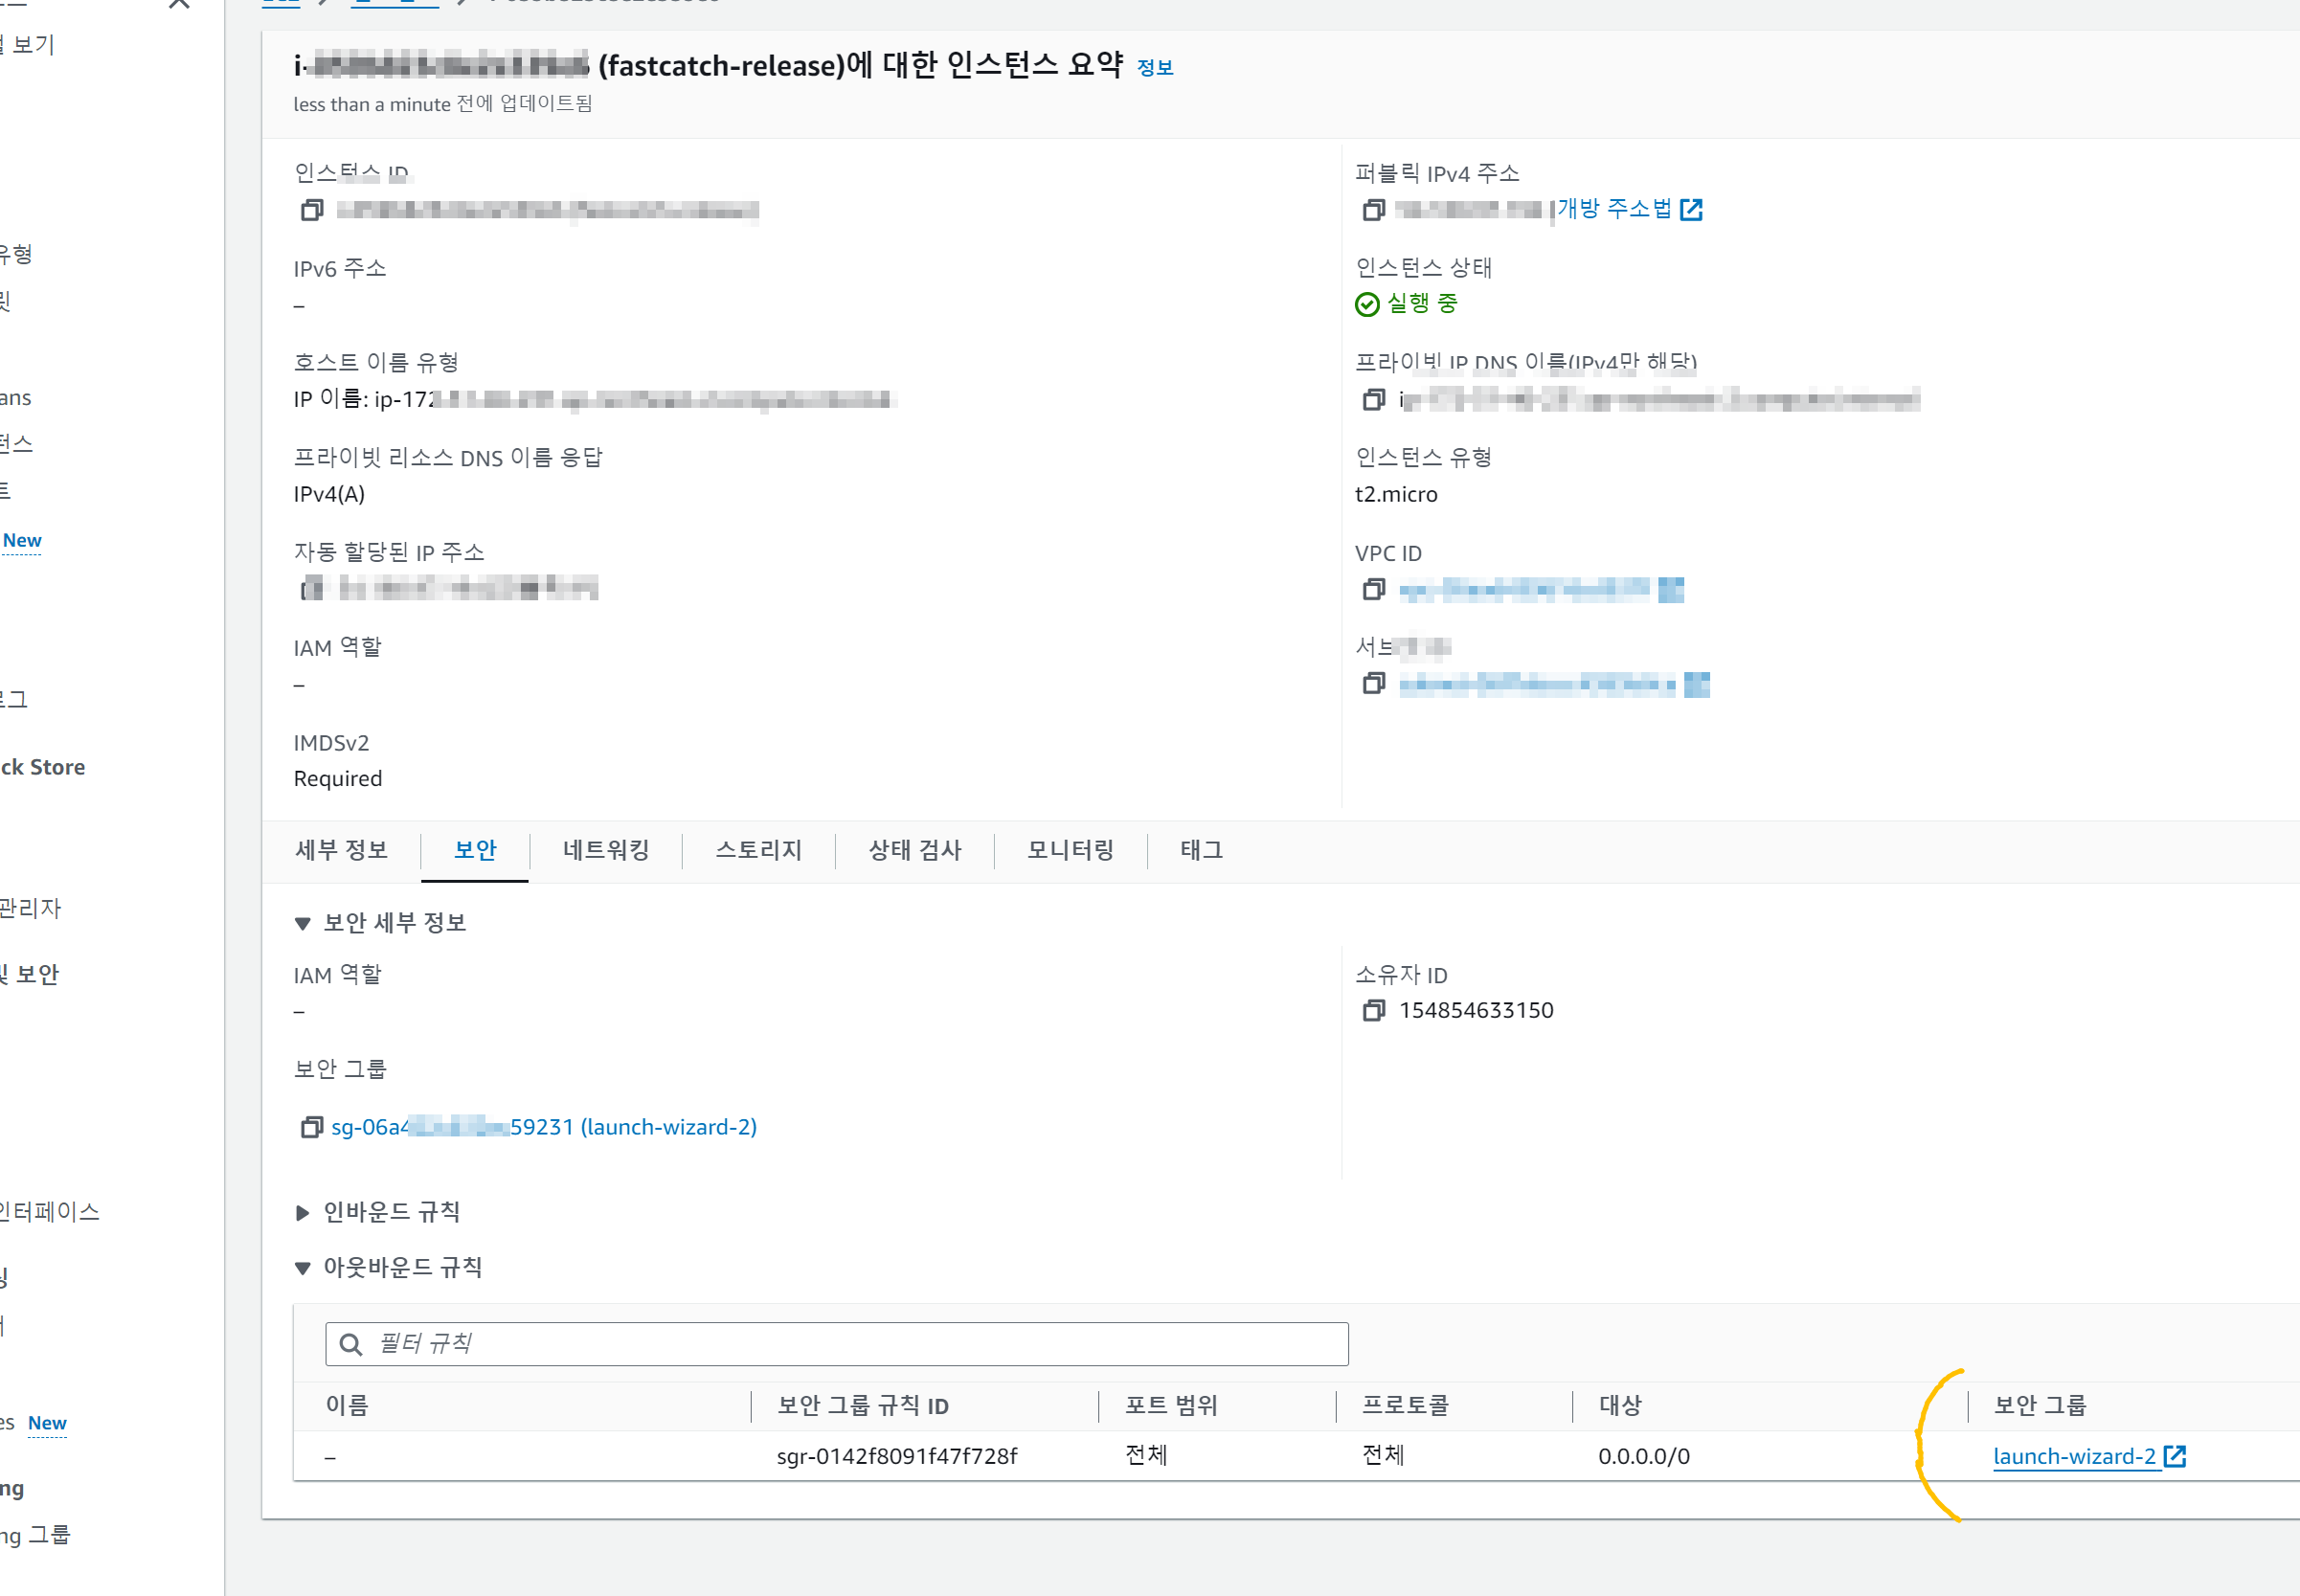Click external link icon next to launch-wizard-2
This screenshot has height=1596, width=2300.
2175,1457
